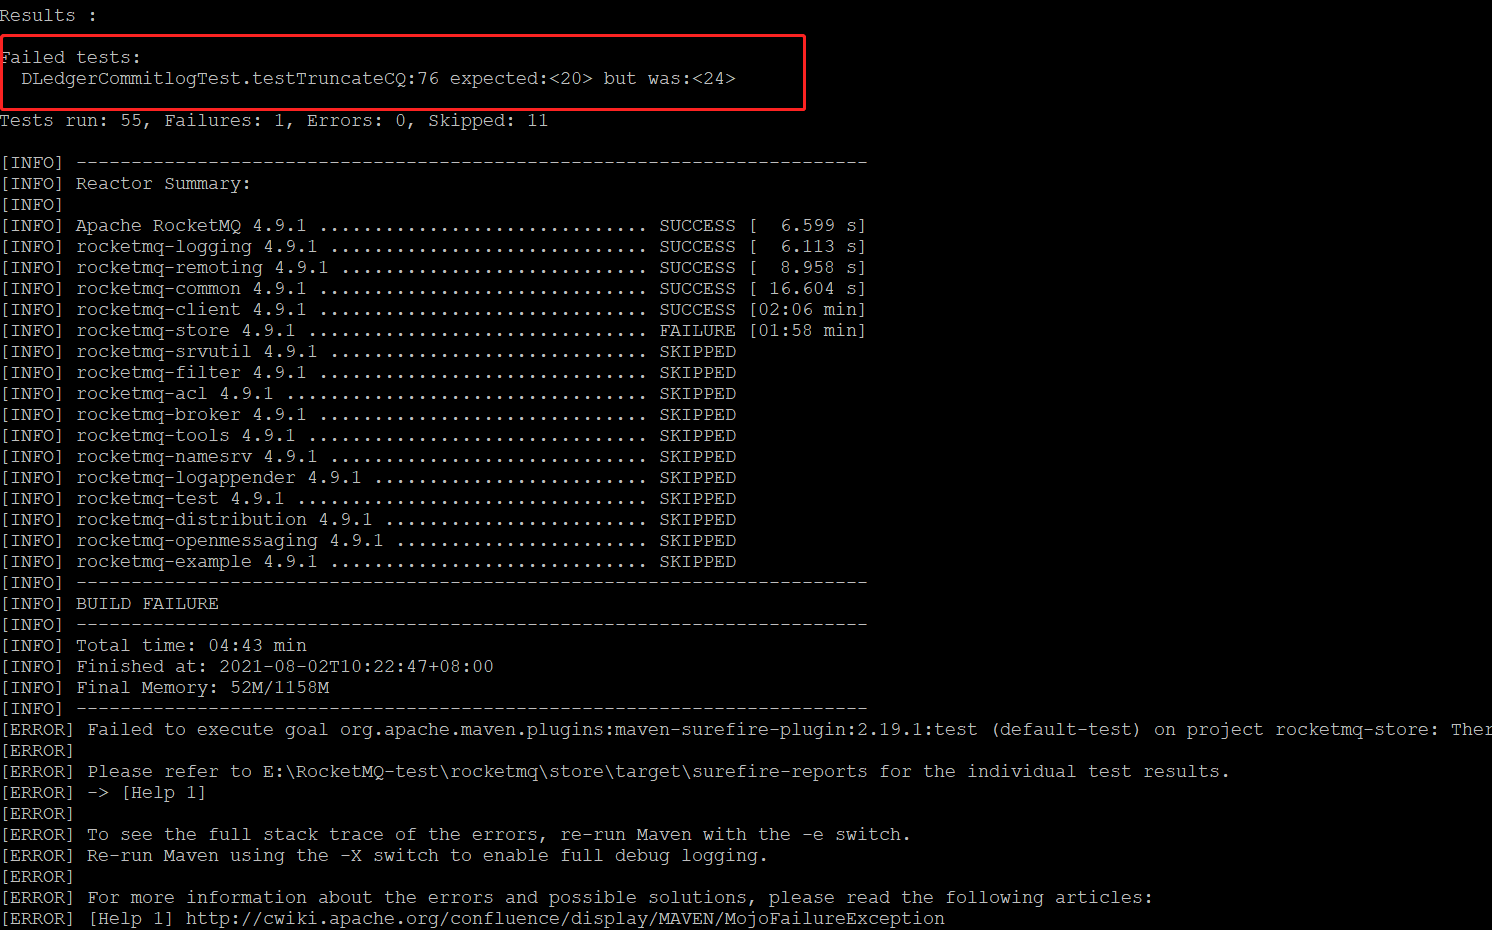The image size is (1492, 930).
Task: Select the rocketmq-store 4.9.1 FAILURE row
Action: click(433, 331)
